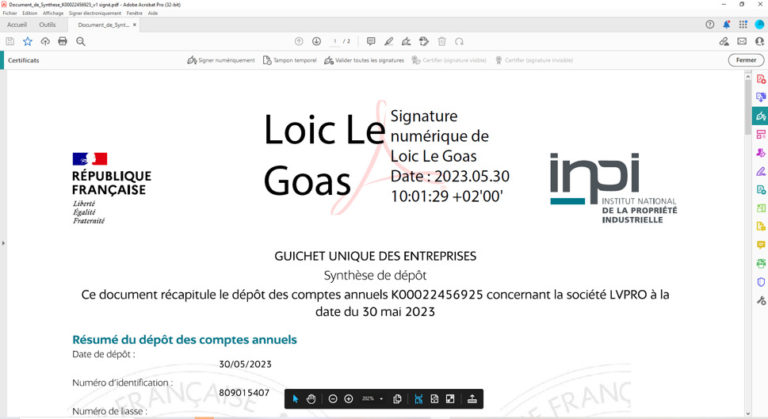Open the search magnifier tool
This screenshot has width=768, height=419.
coord(80,41)
